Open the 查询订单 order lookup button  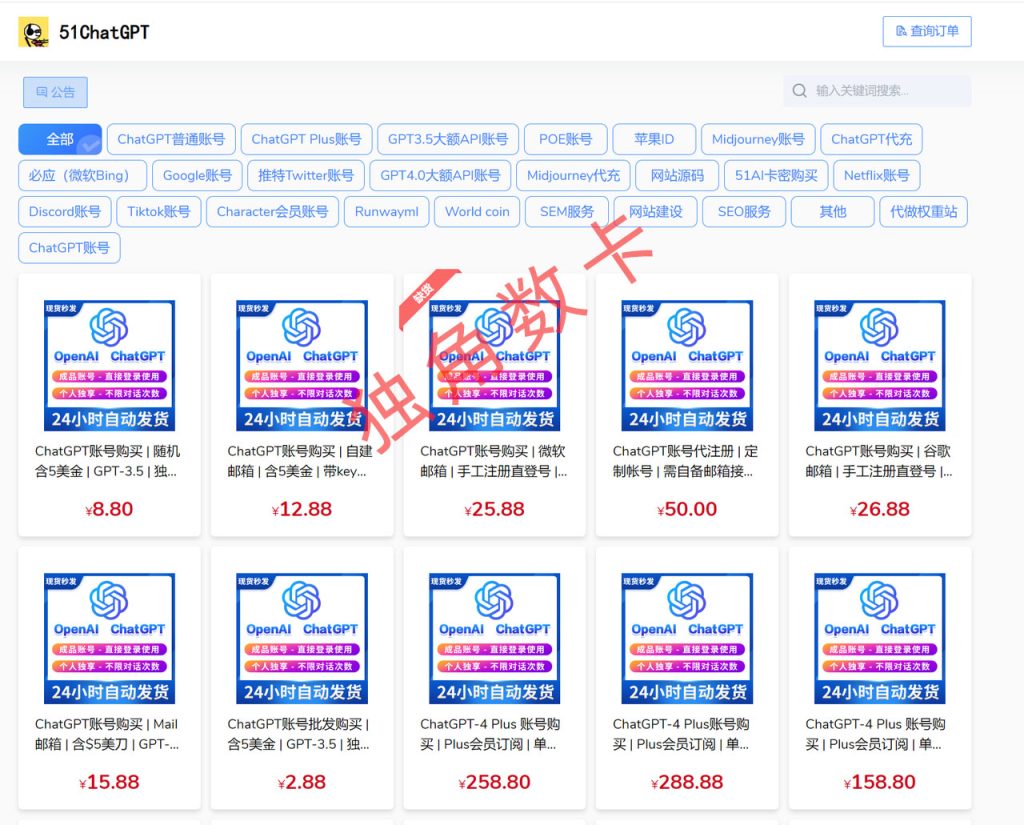click(926, 31)
